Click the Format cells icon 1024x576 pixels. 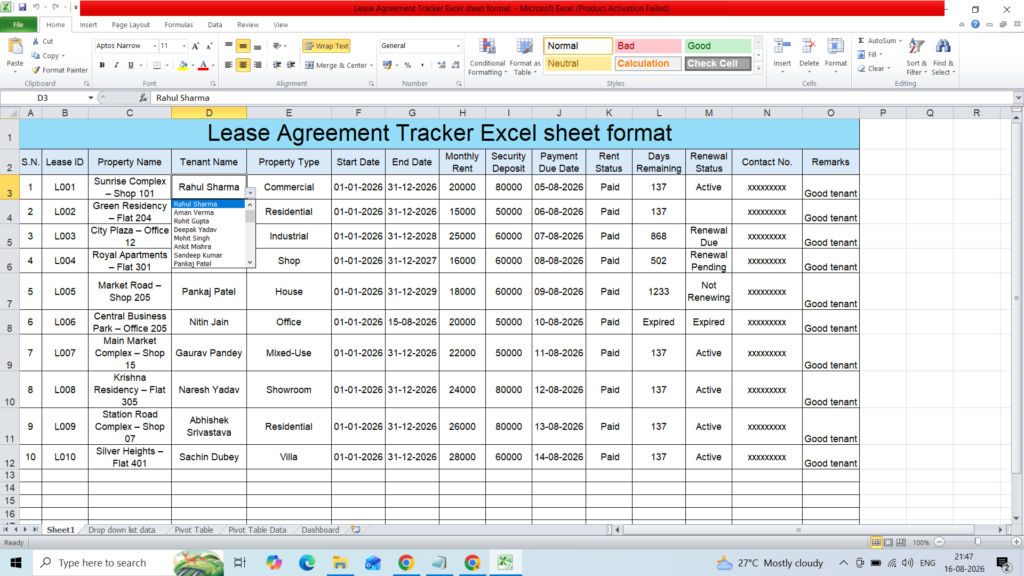click(835, 47)
